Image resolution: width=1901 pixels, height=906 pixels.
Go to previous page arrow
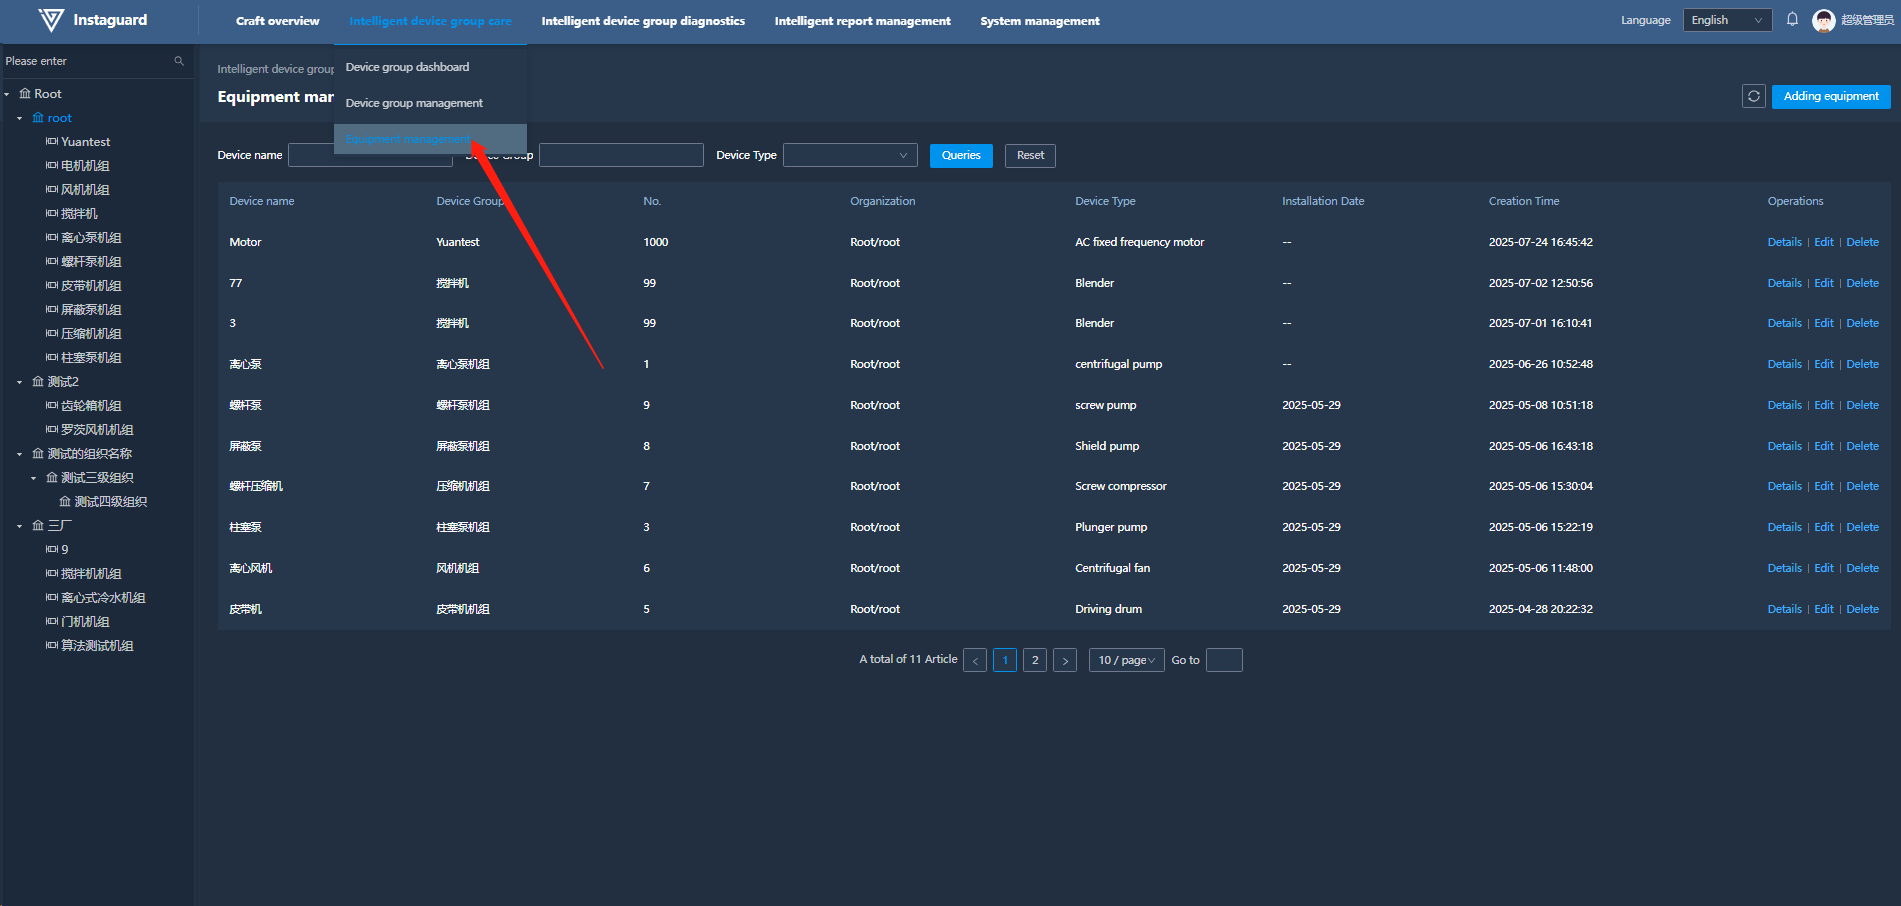pyautogui.click(x=975, y=660)
